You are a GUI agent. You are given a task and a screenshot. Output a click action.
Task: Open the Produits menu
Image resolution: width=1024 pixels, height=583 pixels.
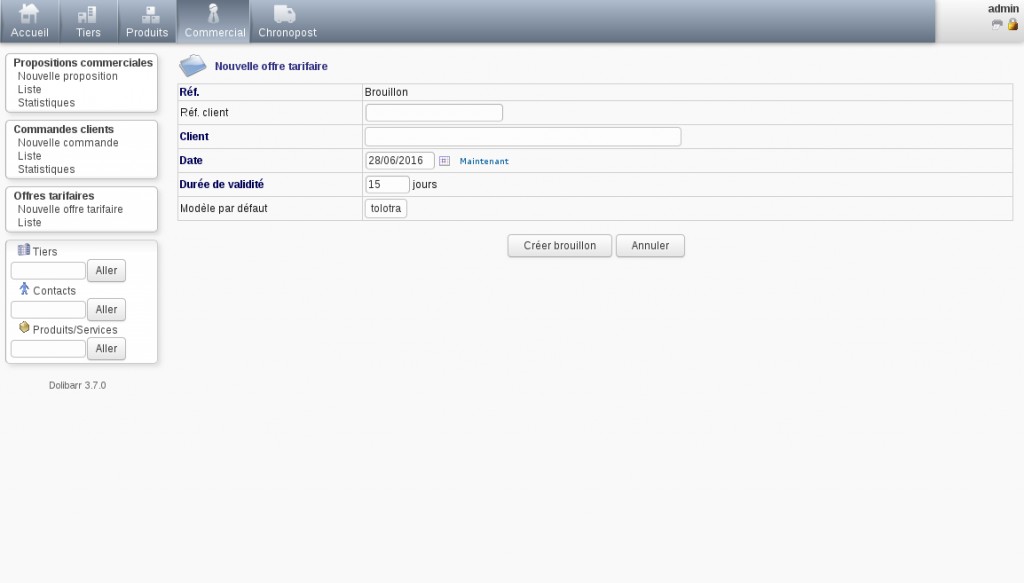click(147, 22)
